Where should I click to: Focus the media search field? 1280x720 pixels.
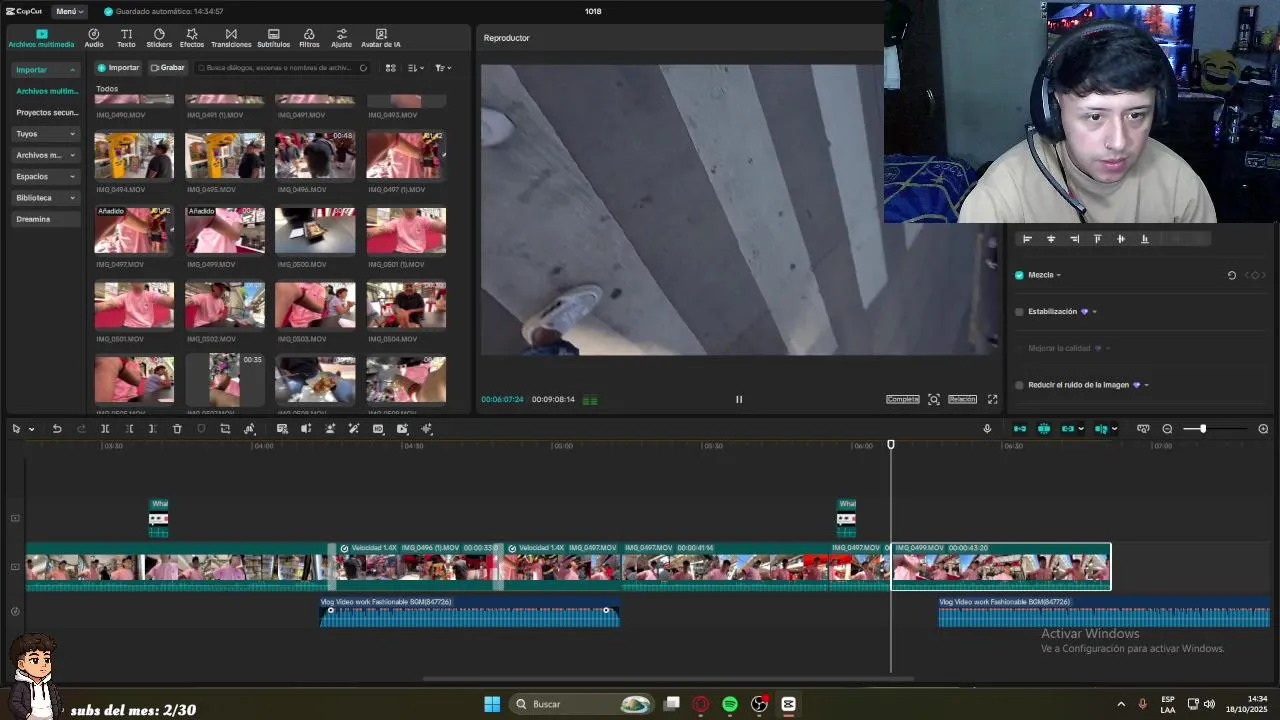click(x=282, y=68)
